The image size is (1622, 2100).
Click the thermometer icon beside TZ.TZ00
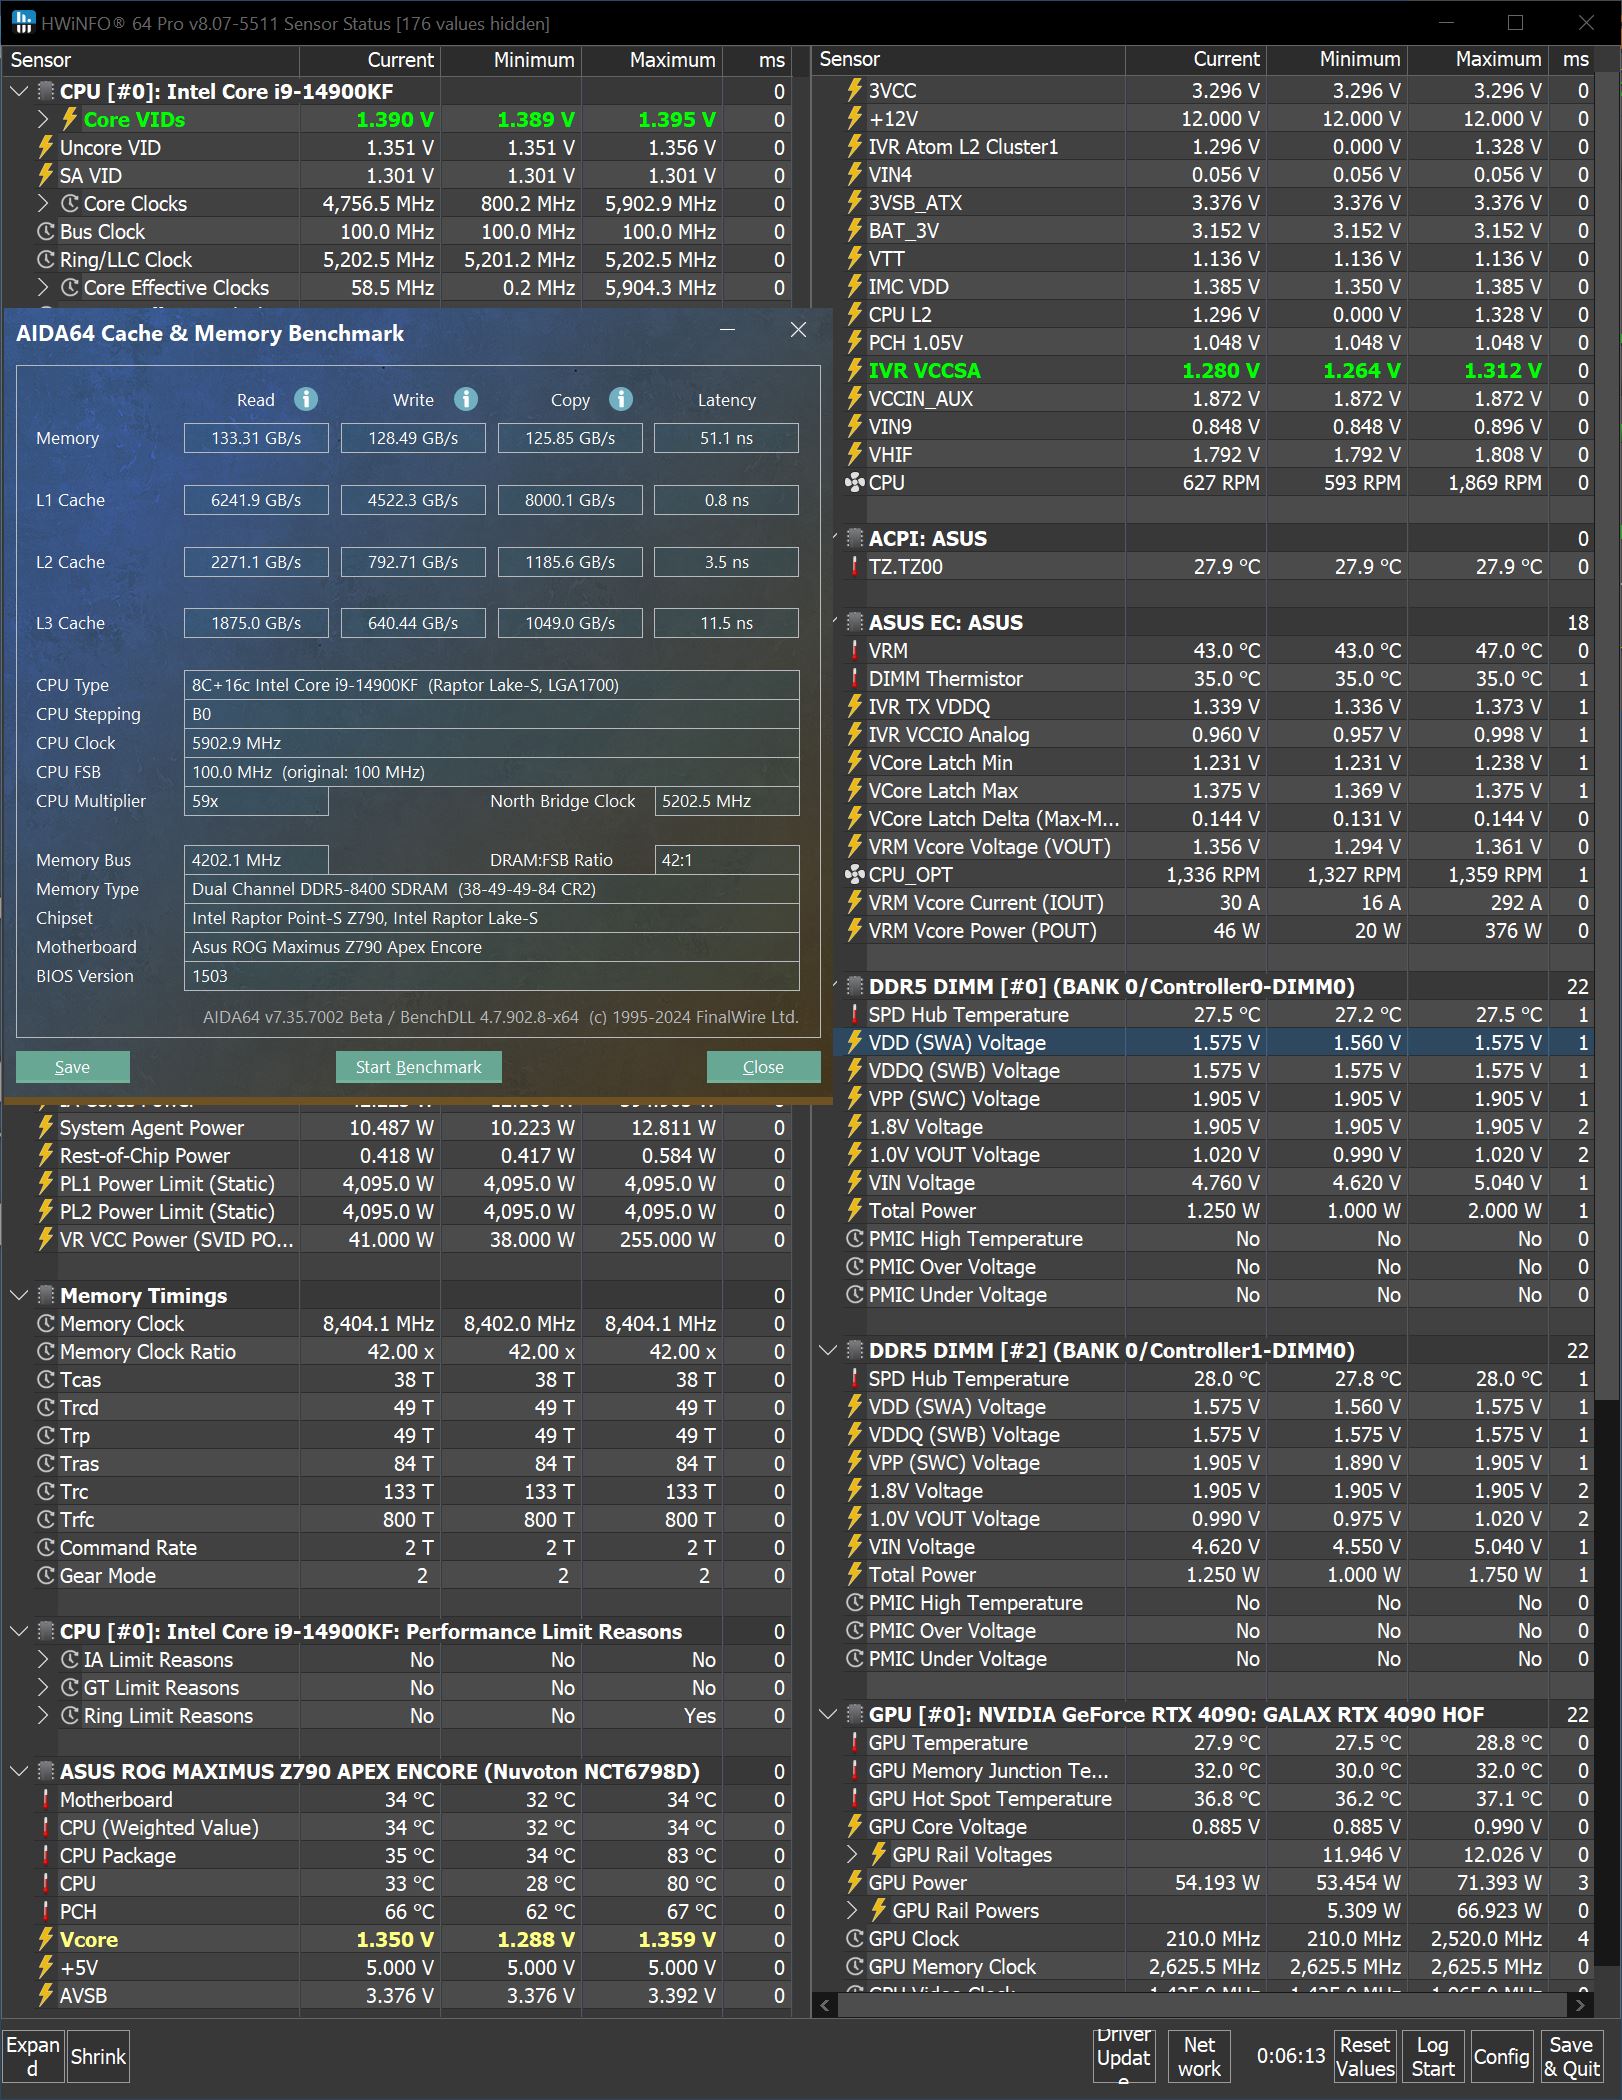pyautogui.click(x=855, y=566)
